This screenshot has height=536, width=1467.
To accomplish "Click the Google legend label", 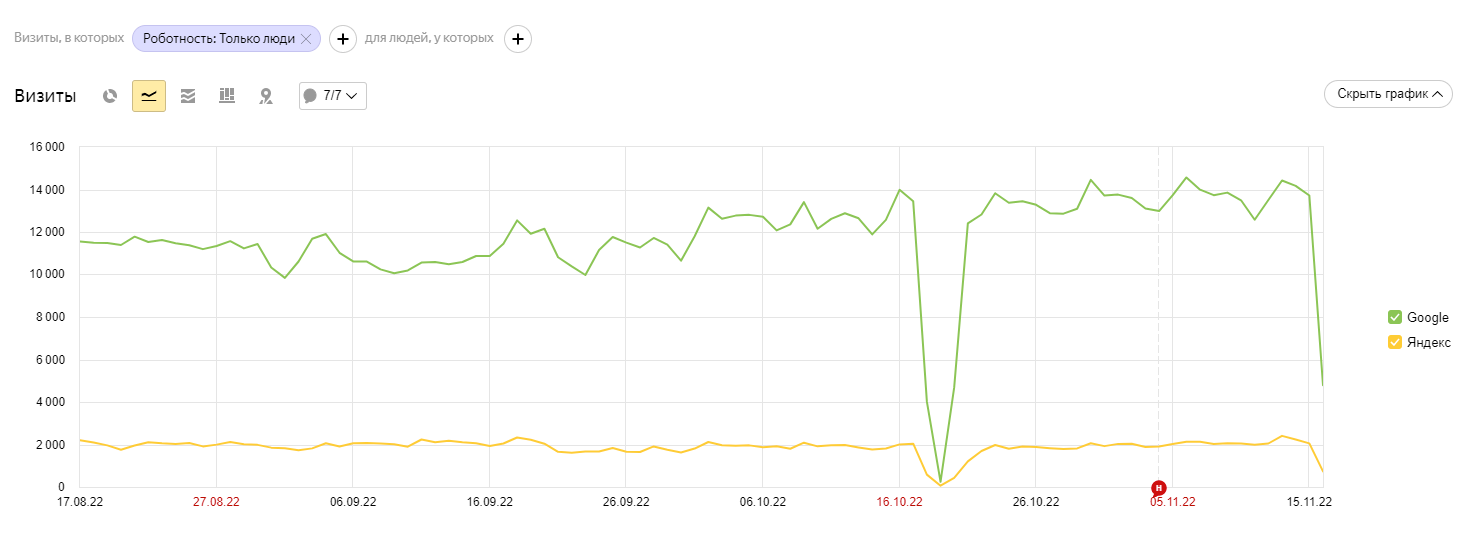I will pos(1428,318).
